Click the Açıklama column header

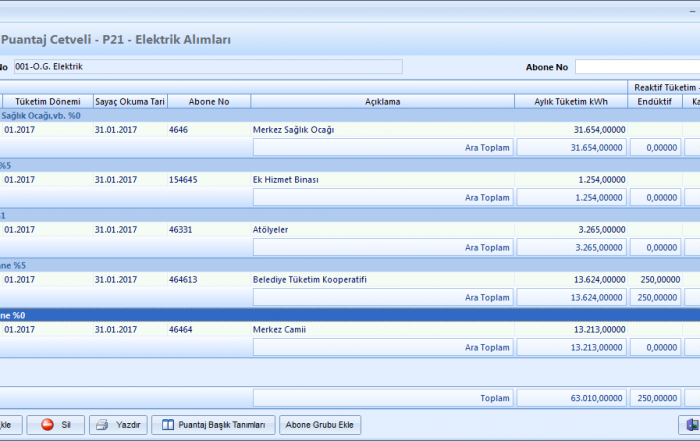[383, 101]
